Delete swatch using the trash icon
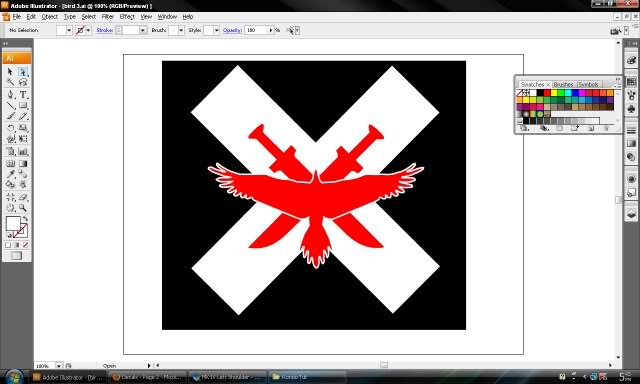The width and height of the screenshot is (640, 384). (606, 129)
